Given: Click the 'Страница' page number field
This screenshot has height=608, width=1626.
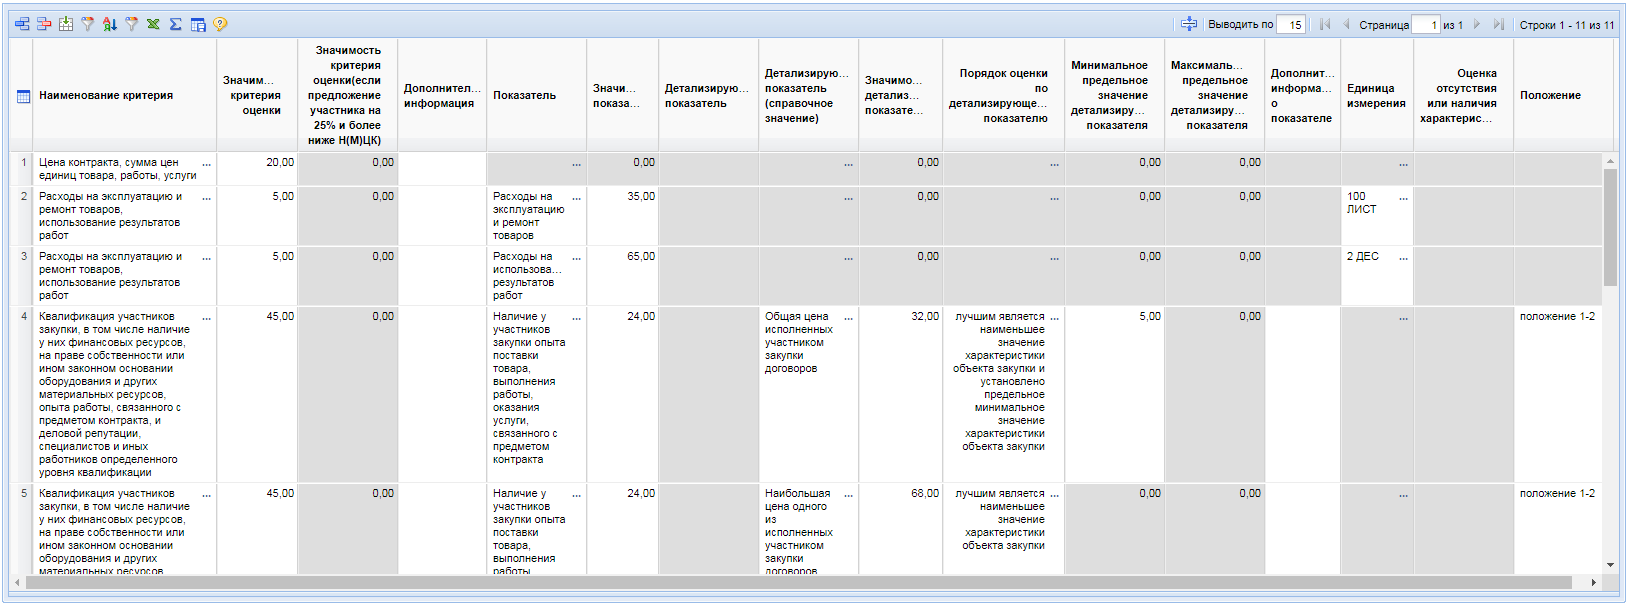Looking at the screenshot, I should click(x=1427, y=25).
